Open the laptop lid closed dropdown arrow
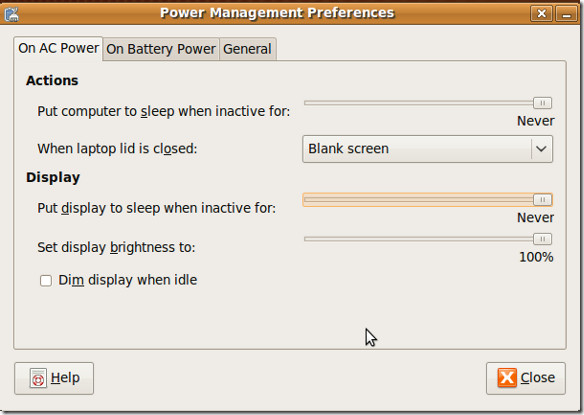Screen dimensions: 584x415 pos(541,149)
